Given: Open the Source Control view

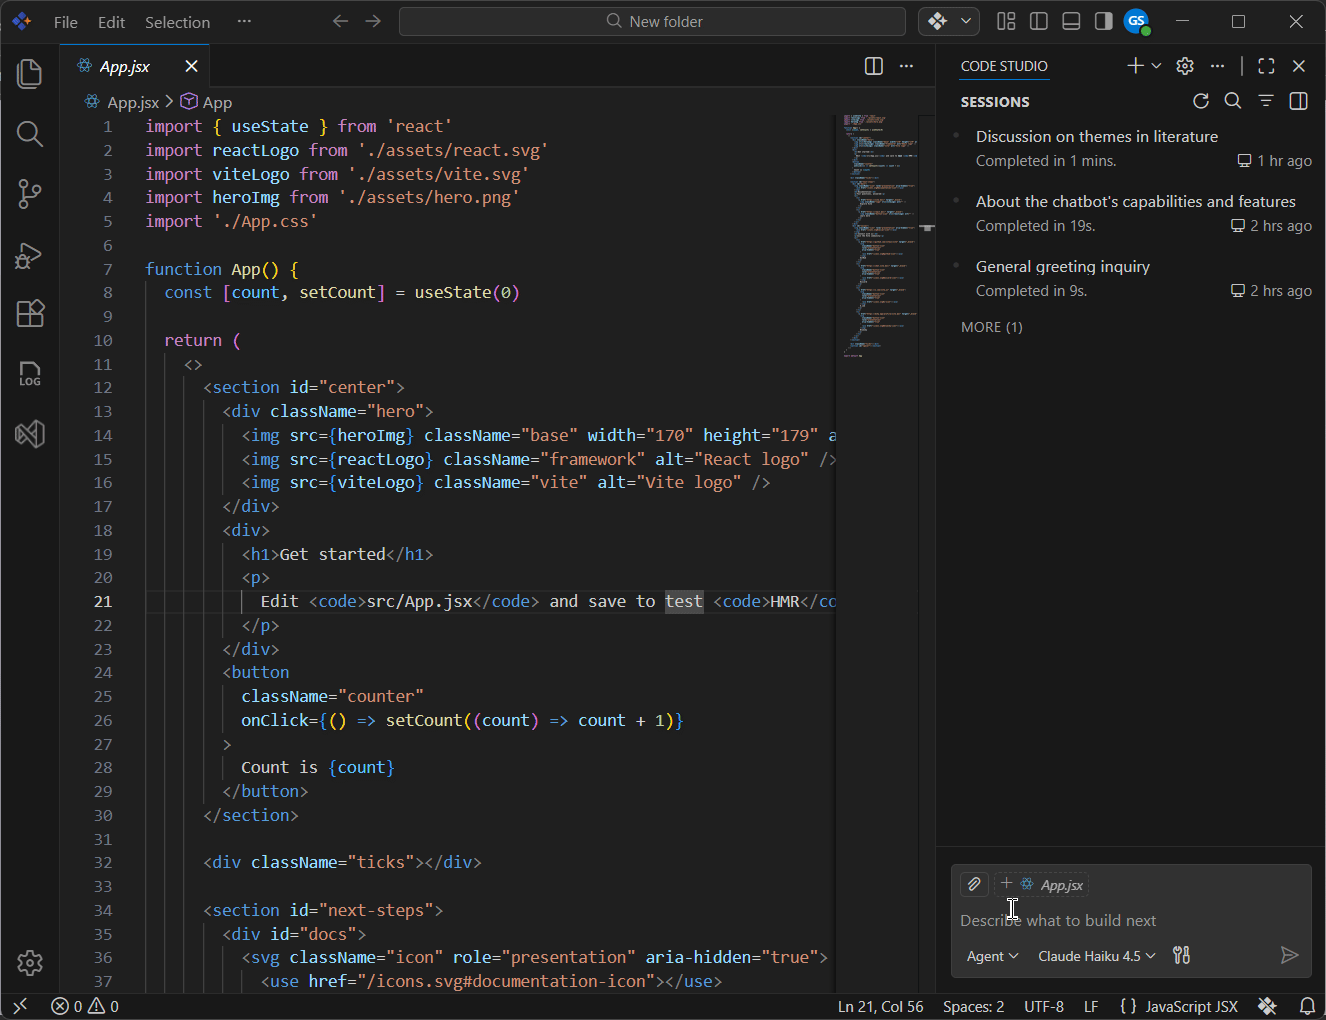Looking at the screenshot, I should 30,194.
